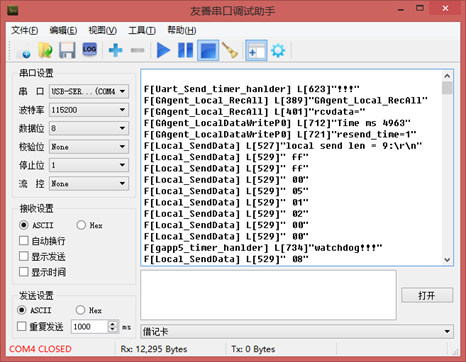This screenshot has height=362, width=466.
Task: Close the 友善串口调试助手 window
Action: coord(445,9)
